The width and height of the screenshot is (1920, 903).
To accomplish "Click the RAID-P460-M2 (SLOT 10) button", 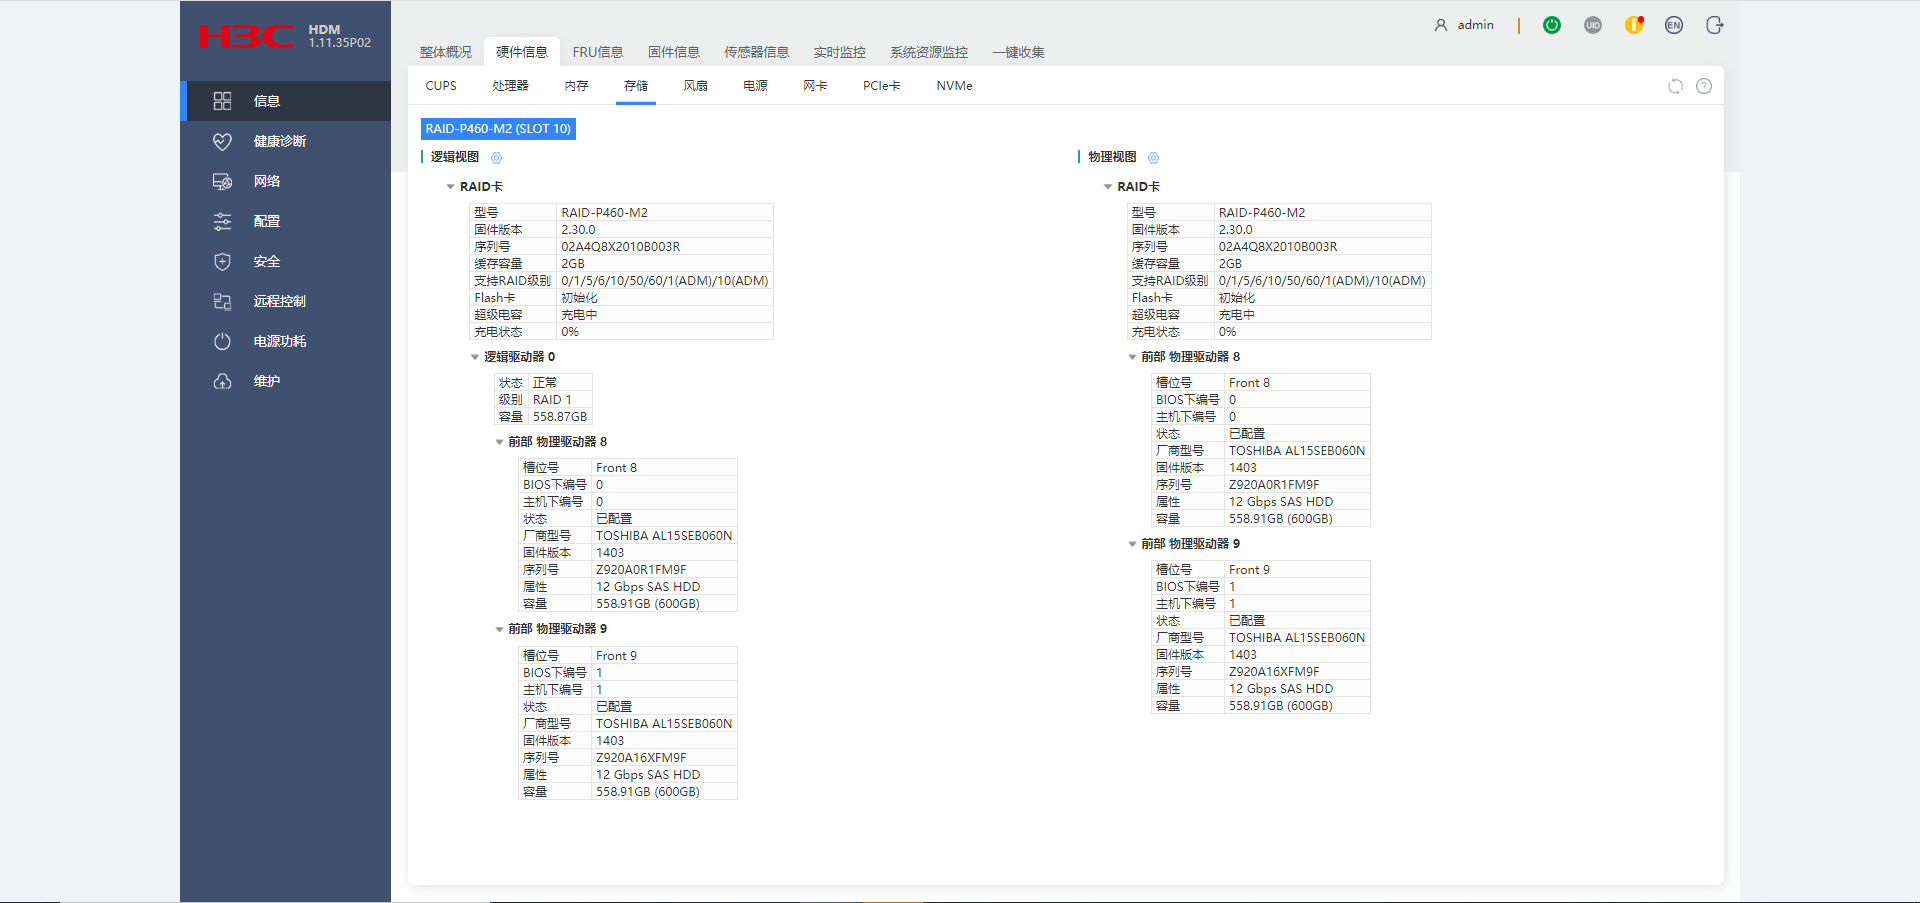I will pyautogui.click(x=498, y=129).
